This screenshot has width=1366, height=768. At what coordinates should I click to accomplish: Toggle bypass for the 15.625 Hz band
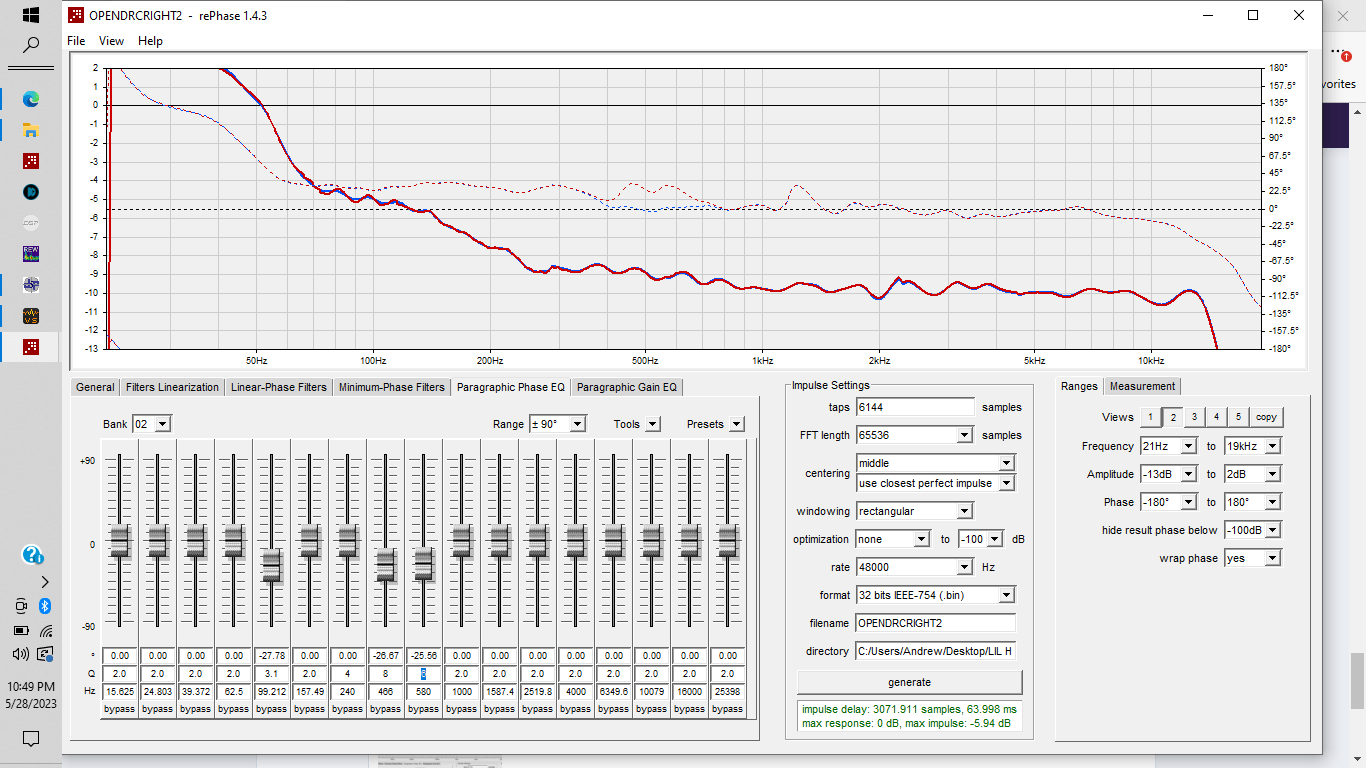click(x=119, y=709)
